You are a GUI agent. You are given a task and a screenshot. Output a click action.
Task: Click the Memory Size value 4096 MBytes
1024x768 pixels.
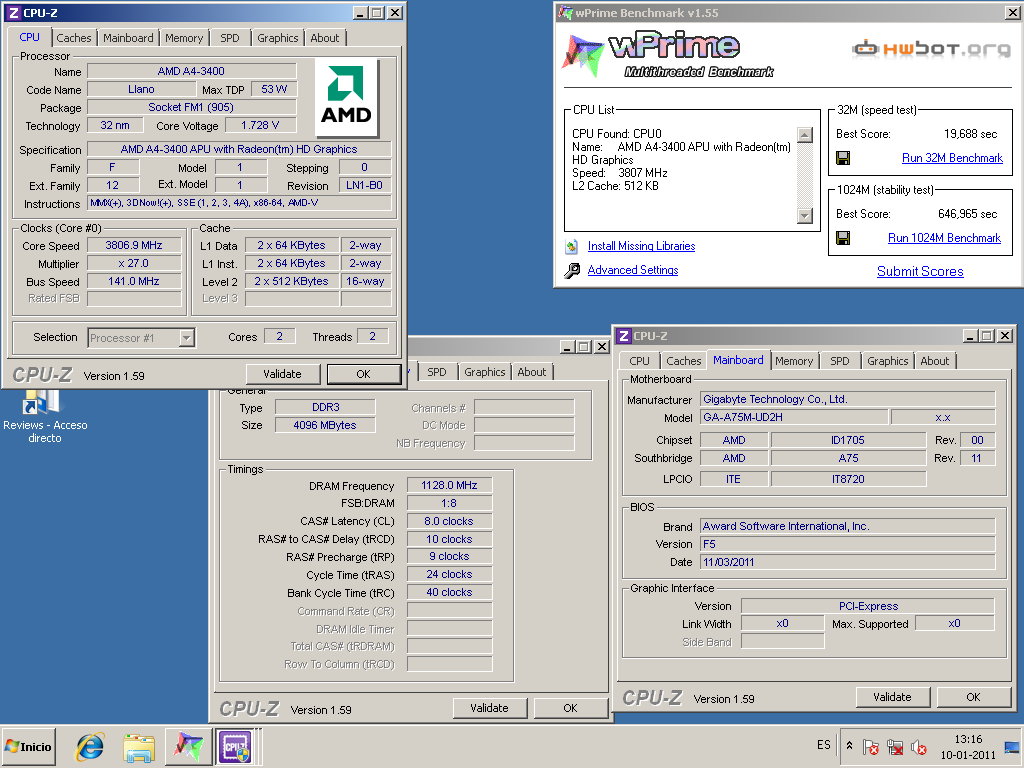tap(325, 425)
